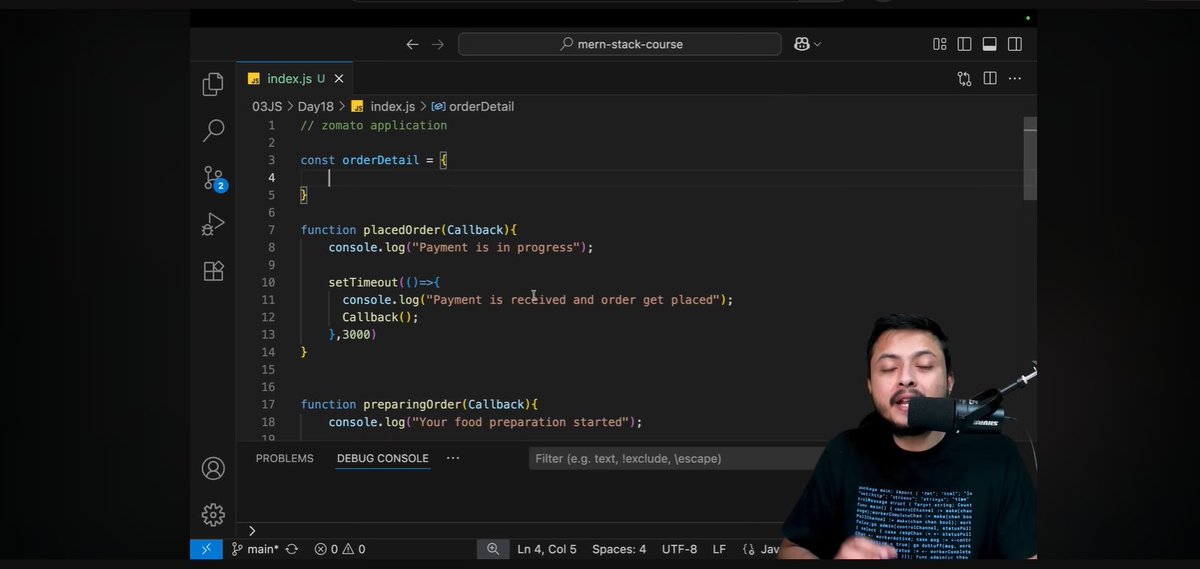Toggle the bottom panel visibility
This screenshot has width=1200, height=569.
[990, 44]
